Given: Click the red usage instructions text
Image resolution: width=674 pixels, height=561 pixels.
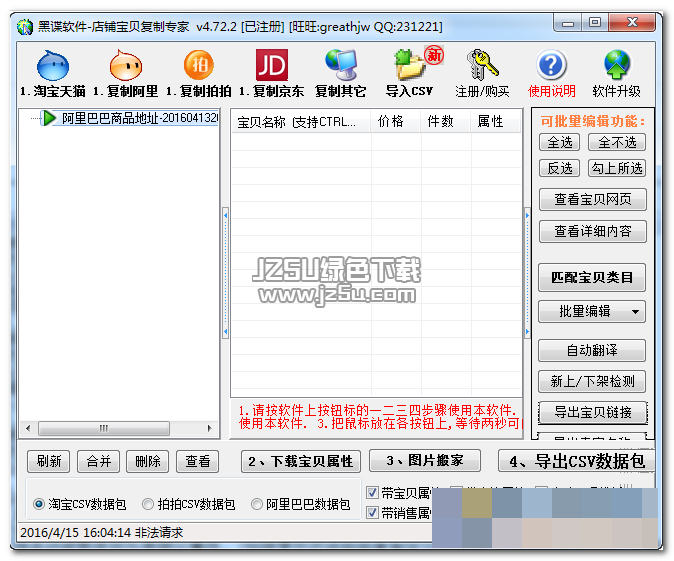Looking at the screenshot, I should [380, 417].
